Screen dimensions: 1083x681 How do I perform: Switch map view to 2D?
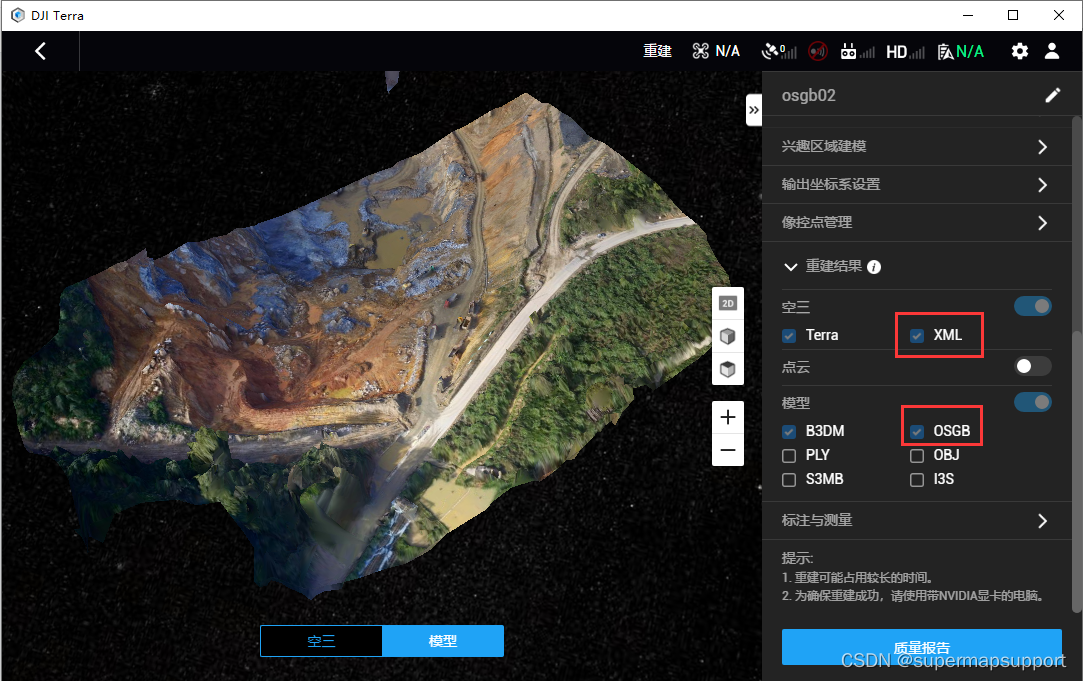click(727, 303)
